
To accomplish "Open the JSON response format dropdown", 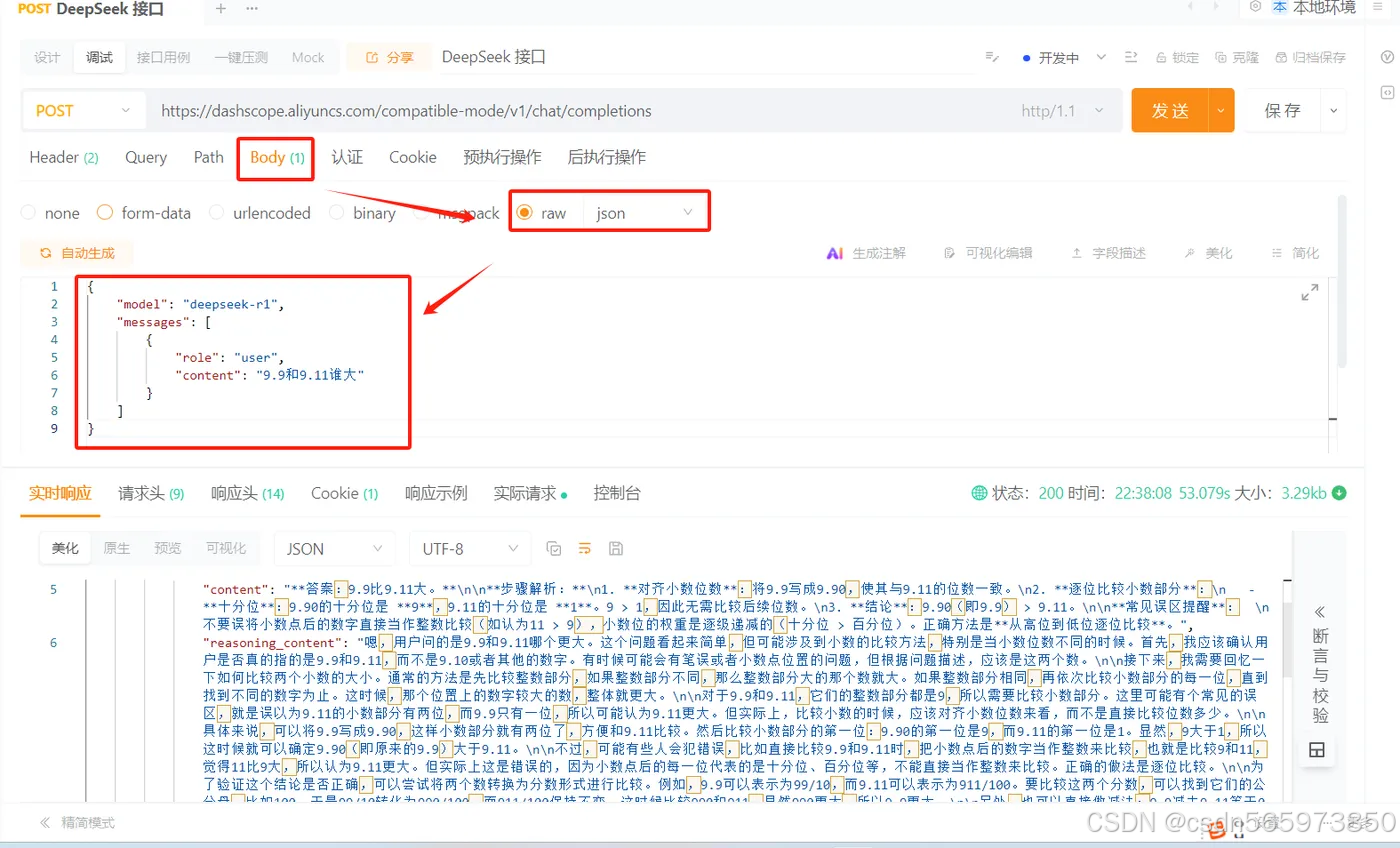I will [x=335, y=548].
